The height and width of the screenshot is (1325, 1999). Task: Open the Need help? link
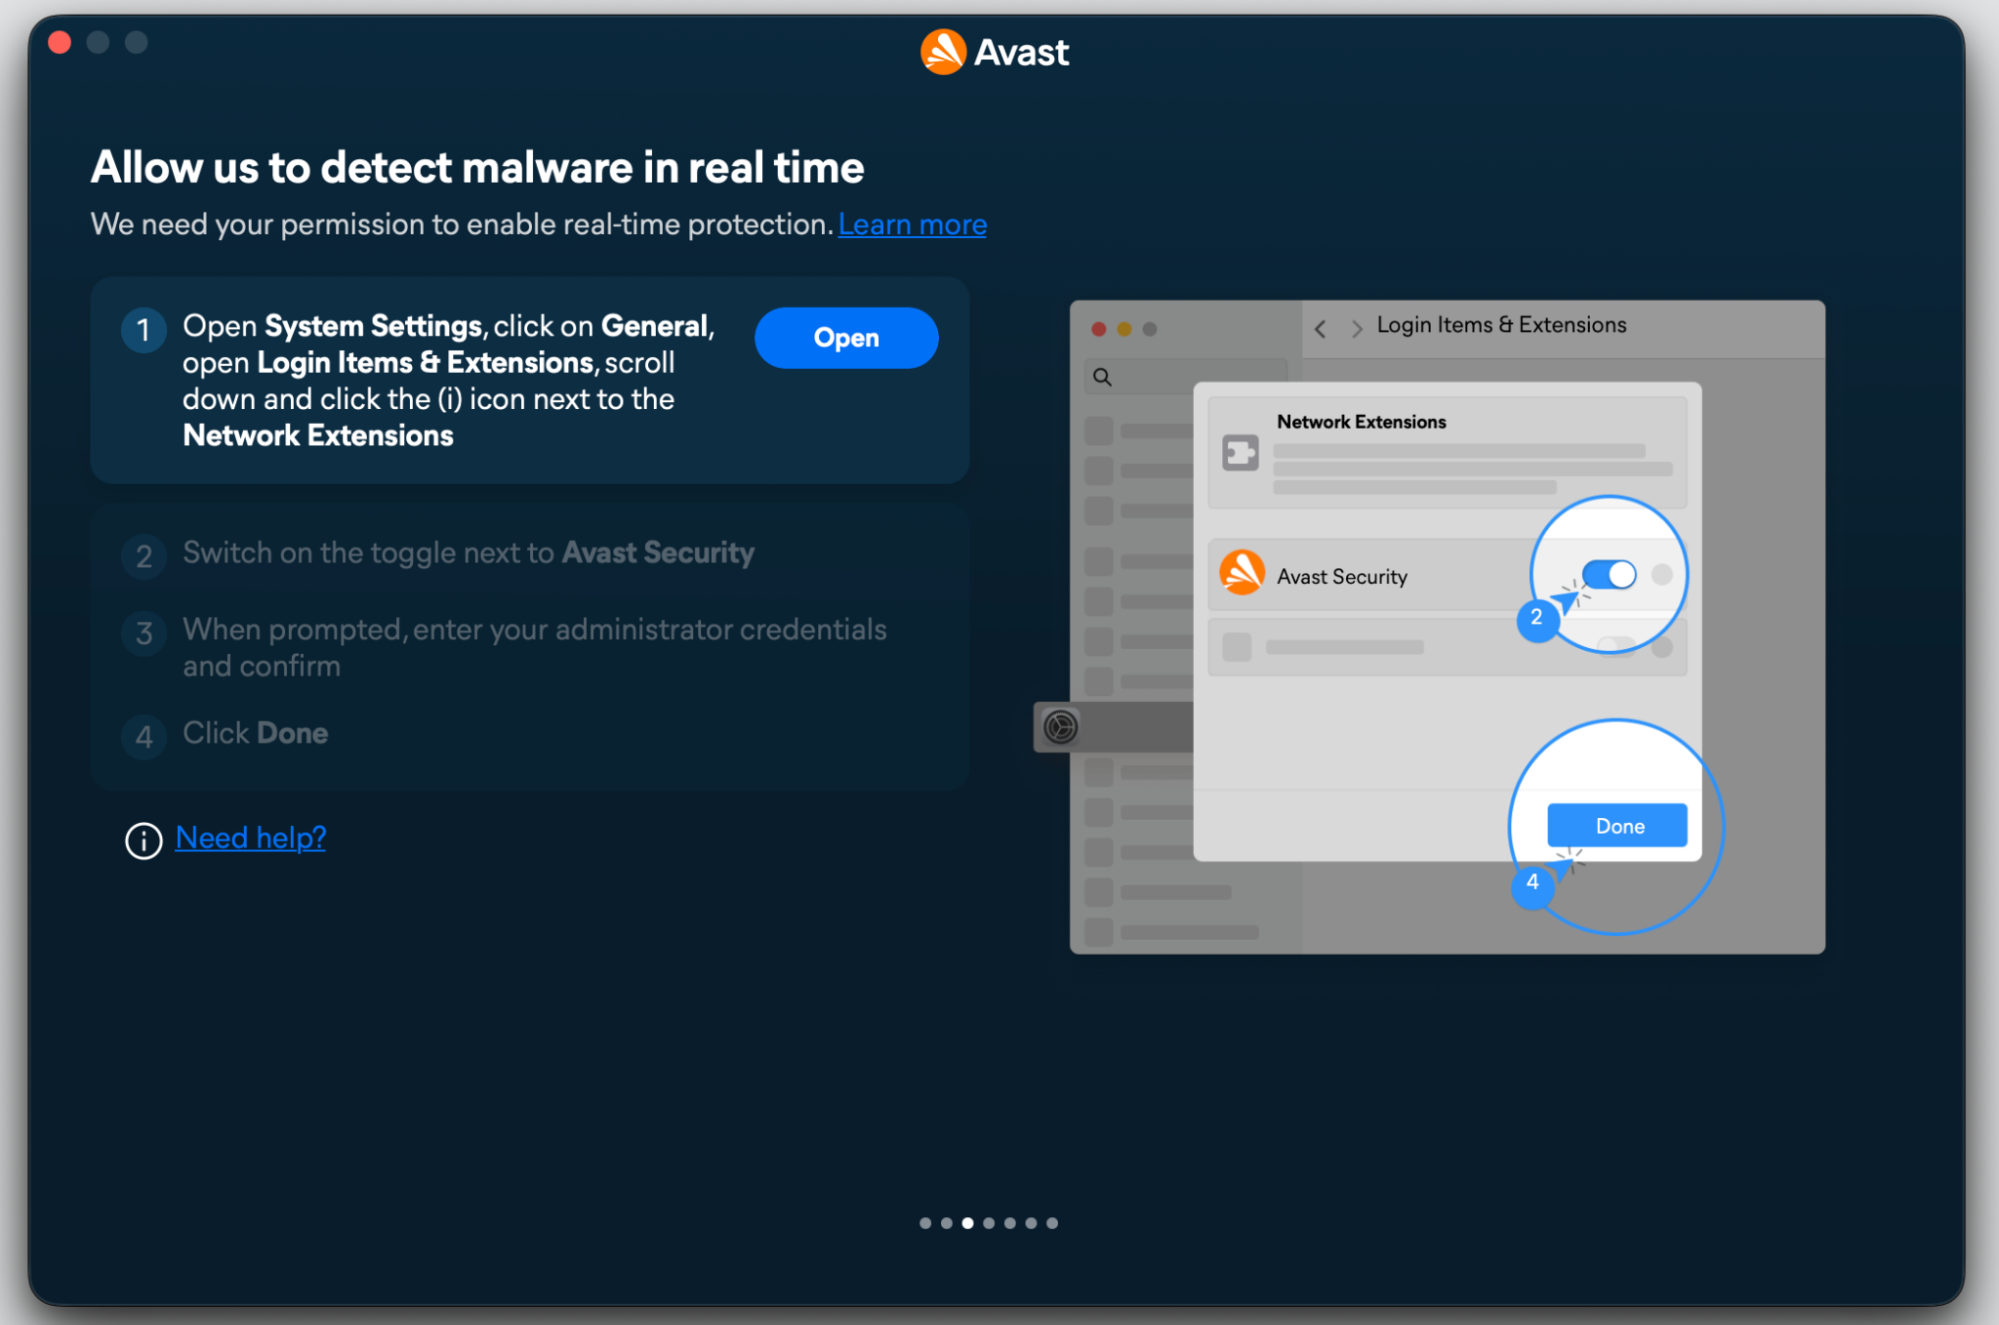pos(251,838)
